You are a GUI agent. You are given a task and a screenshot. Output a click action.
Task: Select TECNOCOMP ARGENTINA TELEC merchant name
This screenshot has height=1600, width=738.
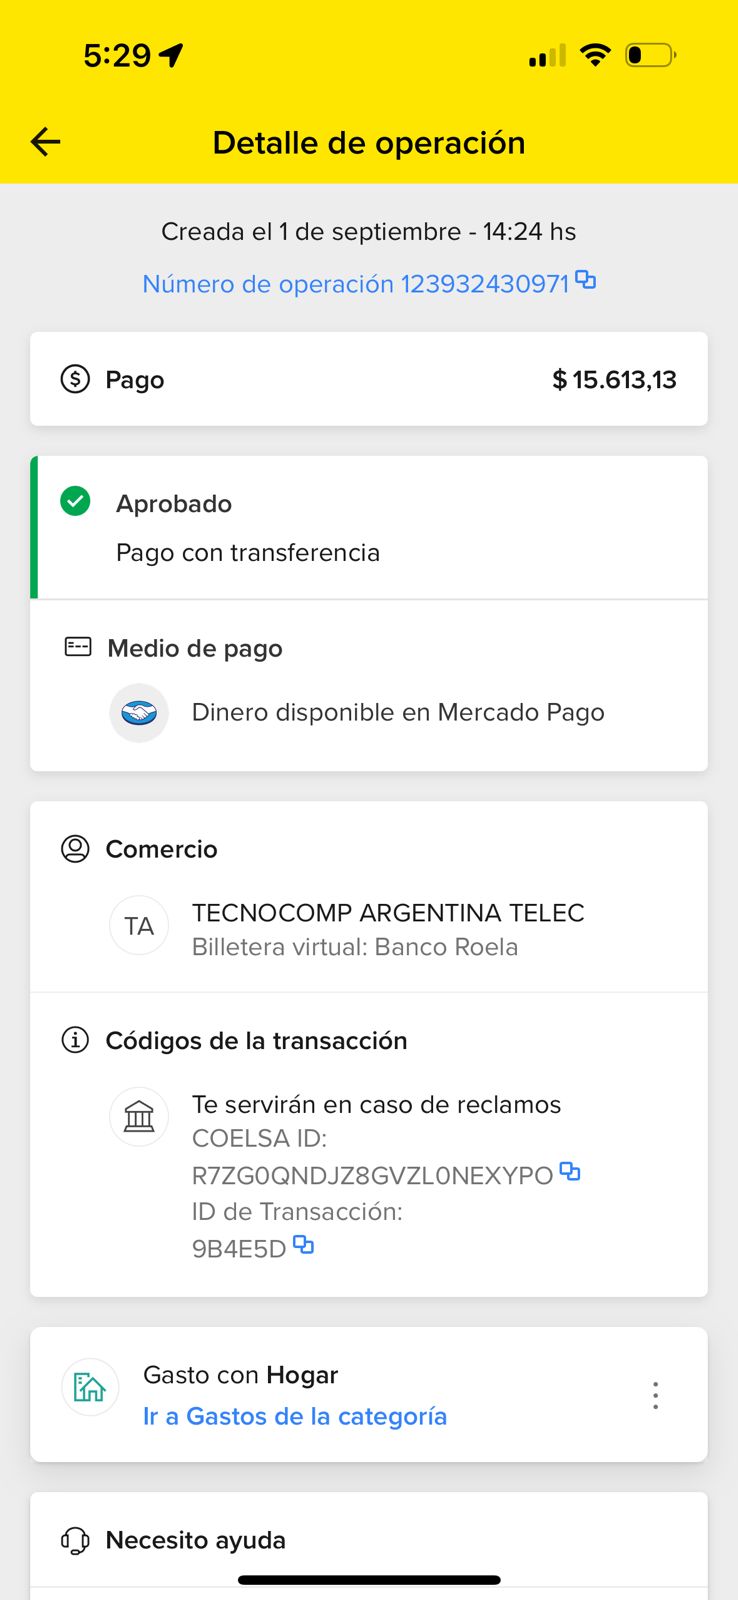[388, 913]
